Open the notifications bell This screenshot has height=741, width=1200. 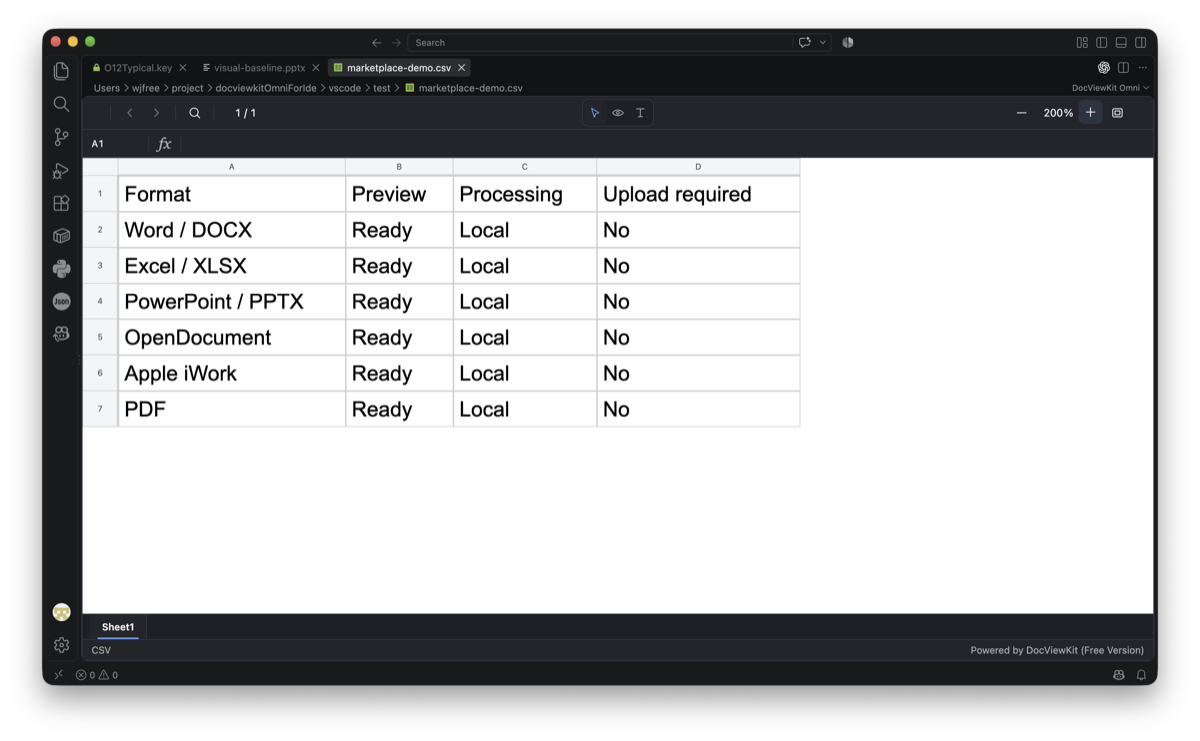(x=1141, y=675)
